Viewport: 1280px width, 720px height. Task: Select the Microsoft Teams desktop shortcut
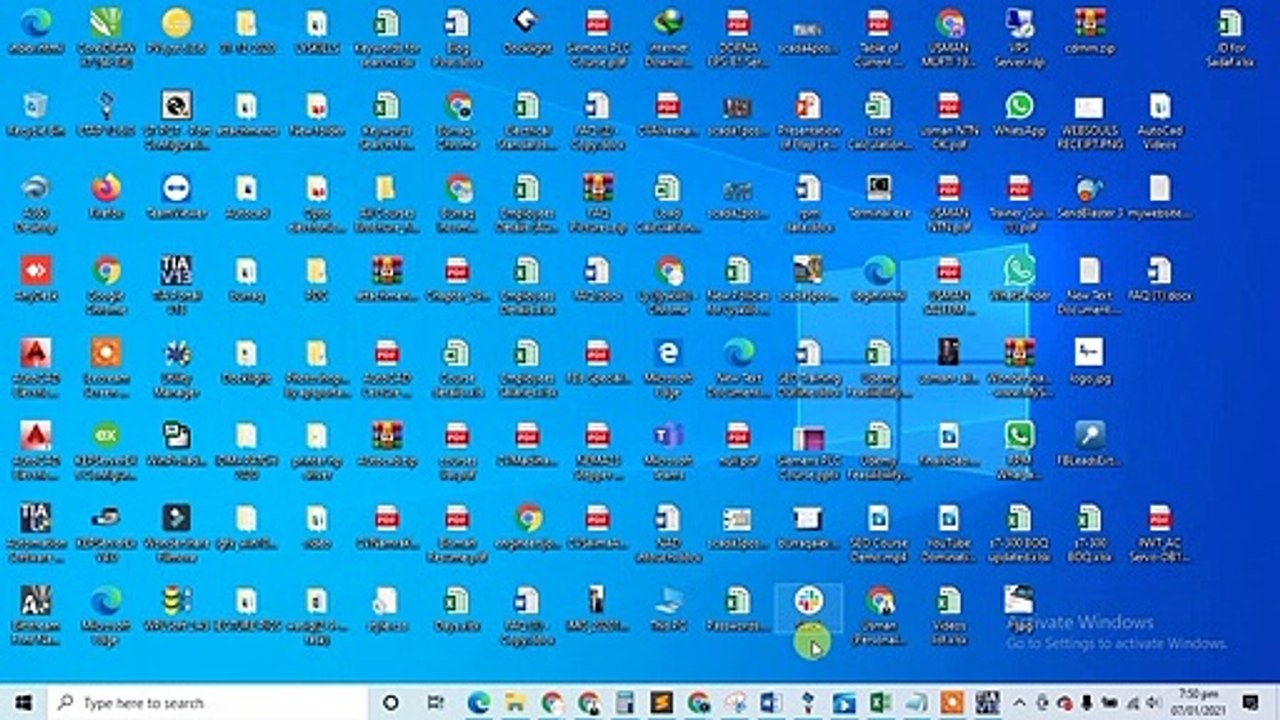(x=667, y=450)
